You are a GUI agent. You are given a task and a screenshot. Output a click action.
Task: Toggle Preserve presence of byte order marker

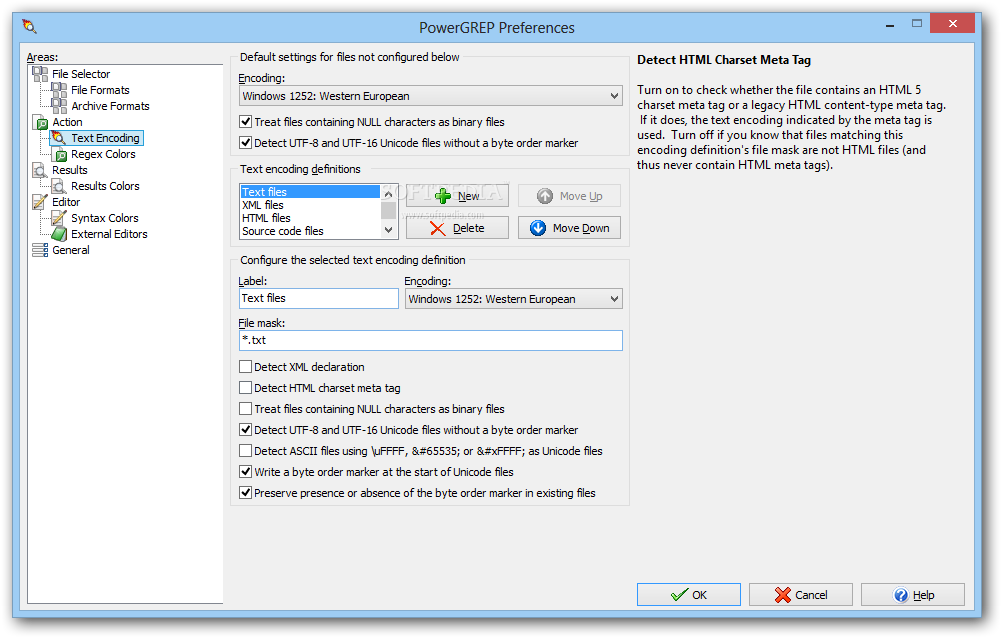point(245,493)
